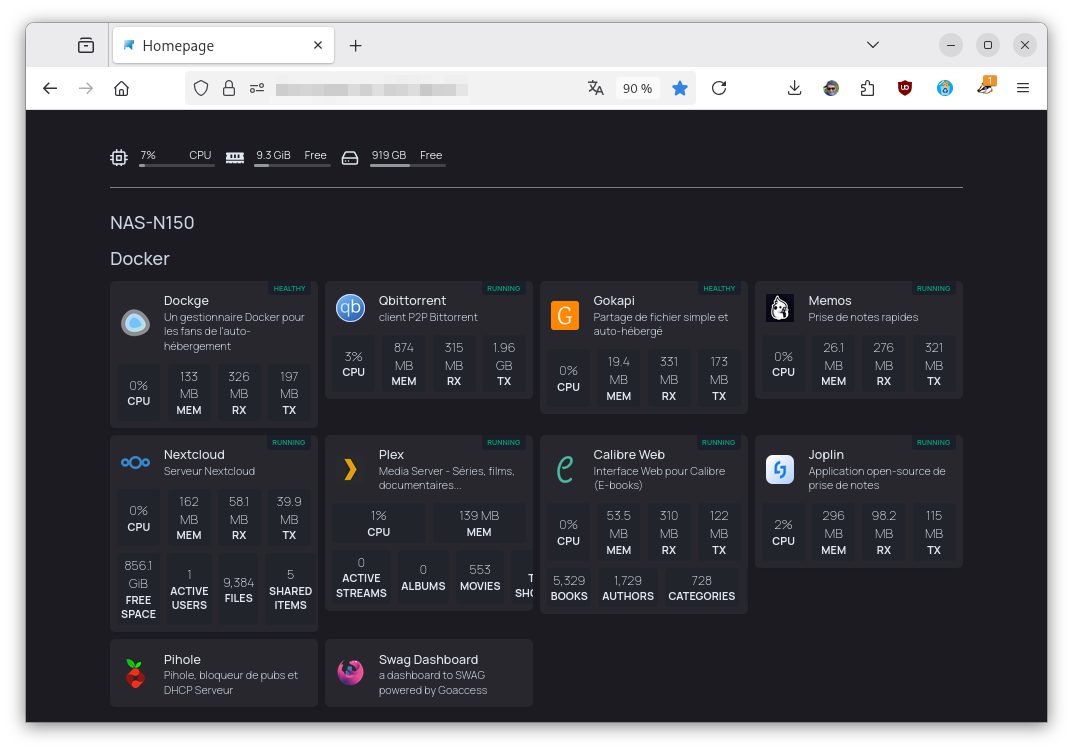The image size is (1073, 751).
Task: Open a new browser tab
Action: point(355,46)
